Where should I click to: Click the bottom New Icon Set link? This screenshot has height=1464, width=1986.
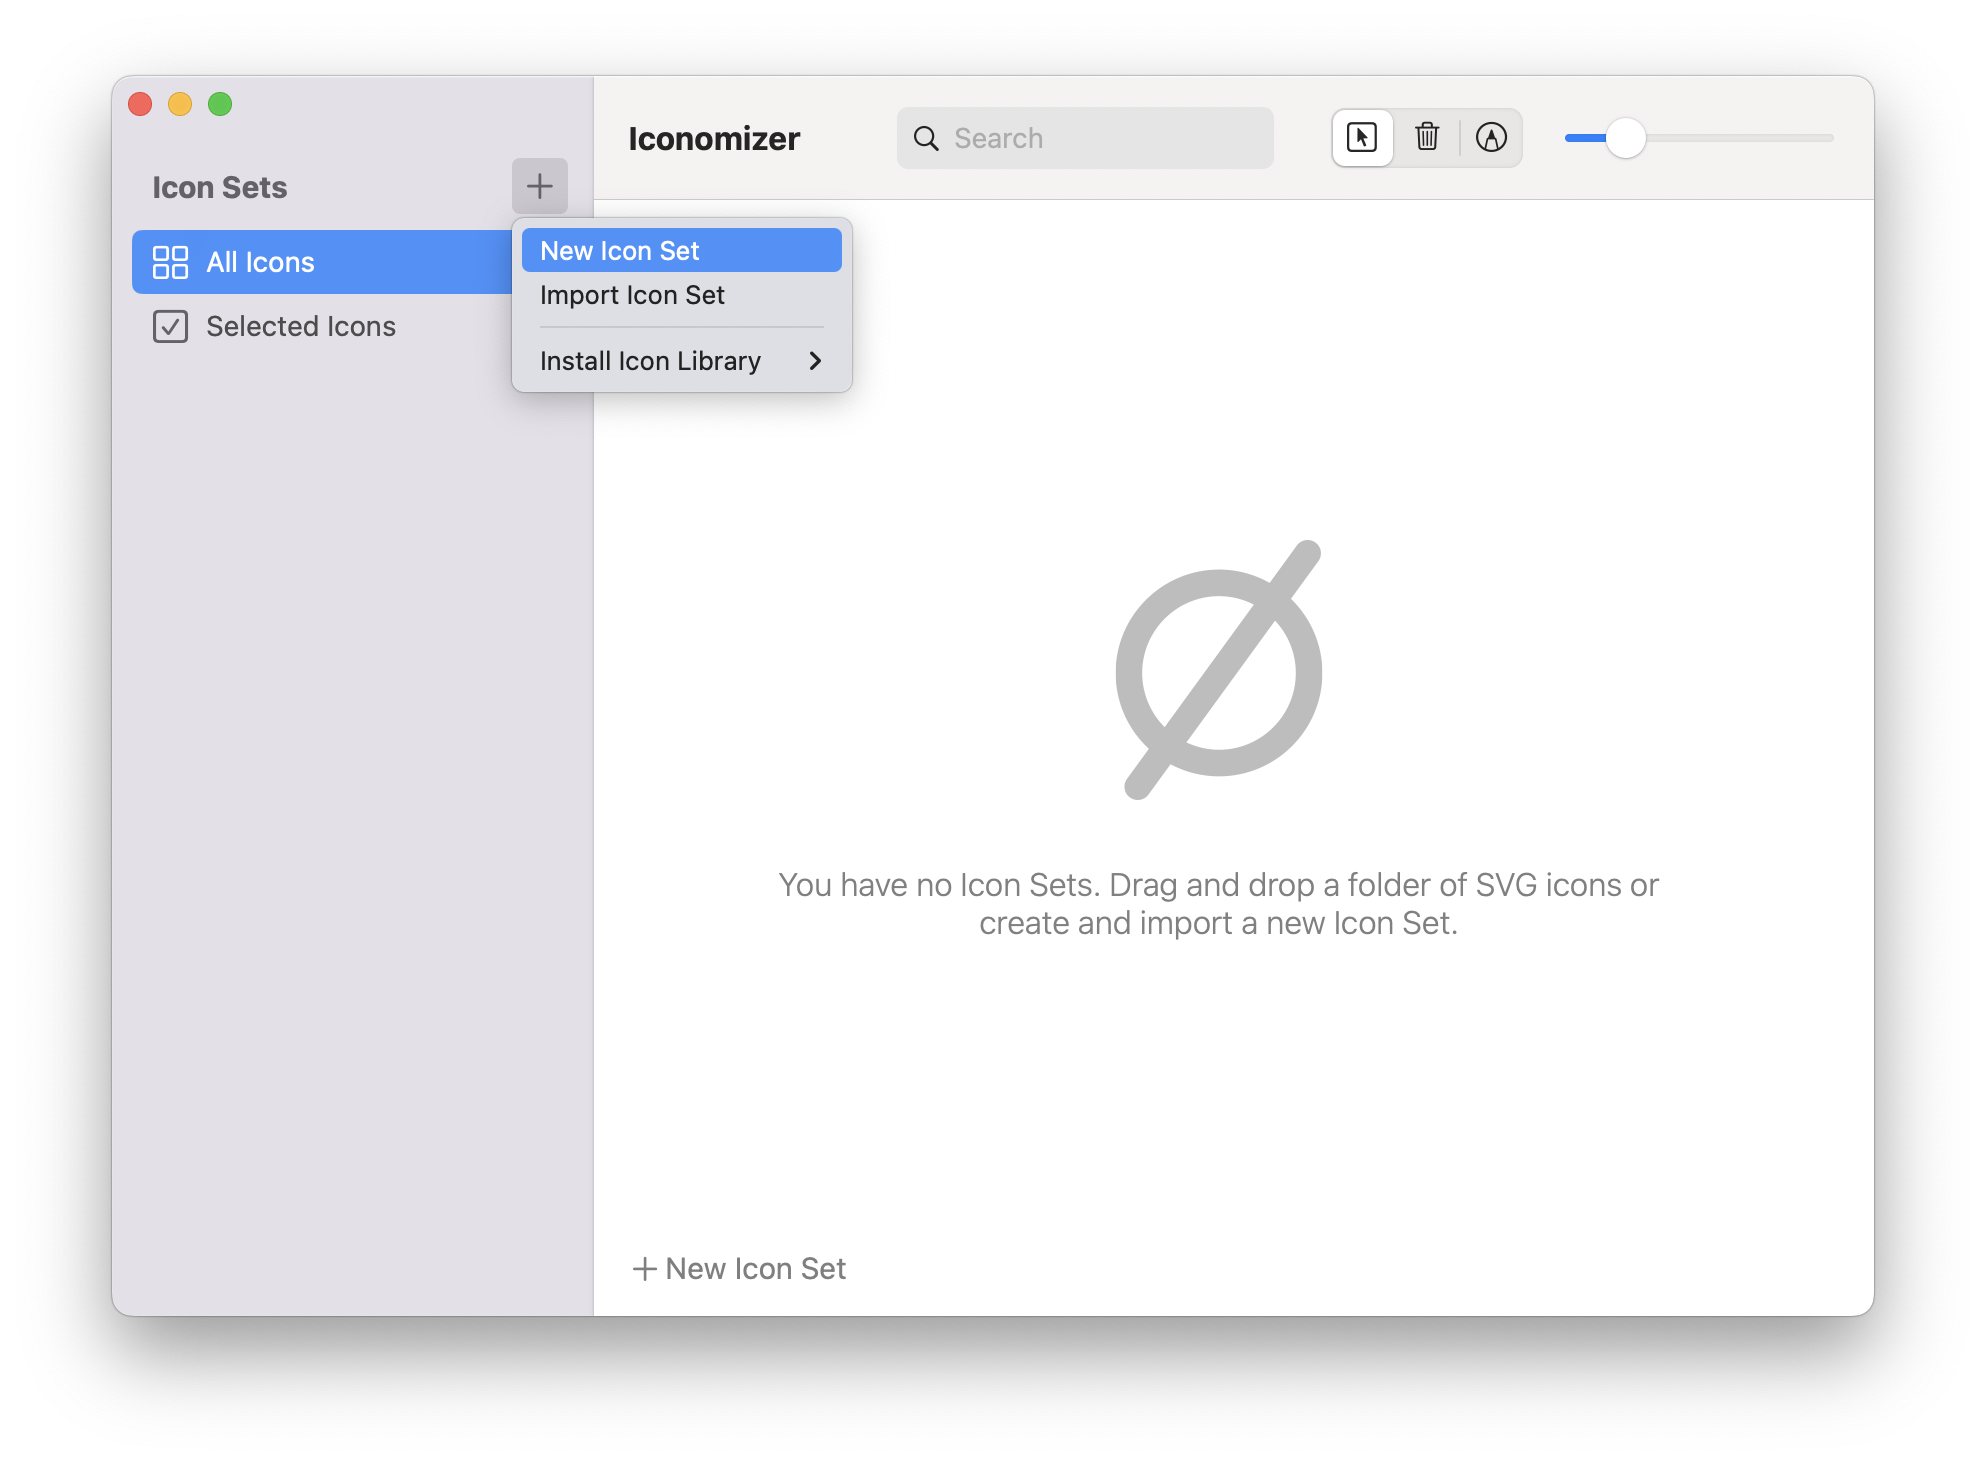click(x=739, y=1268)
